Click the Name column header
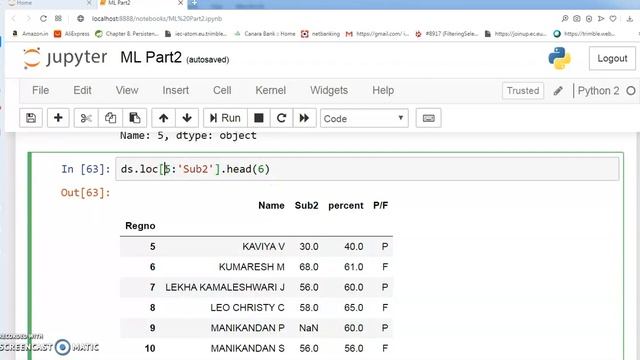The height and width of the screenshot is (360, 640). pyautogui.click(x=271, y=205)
